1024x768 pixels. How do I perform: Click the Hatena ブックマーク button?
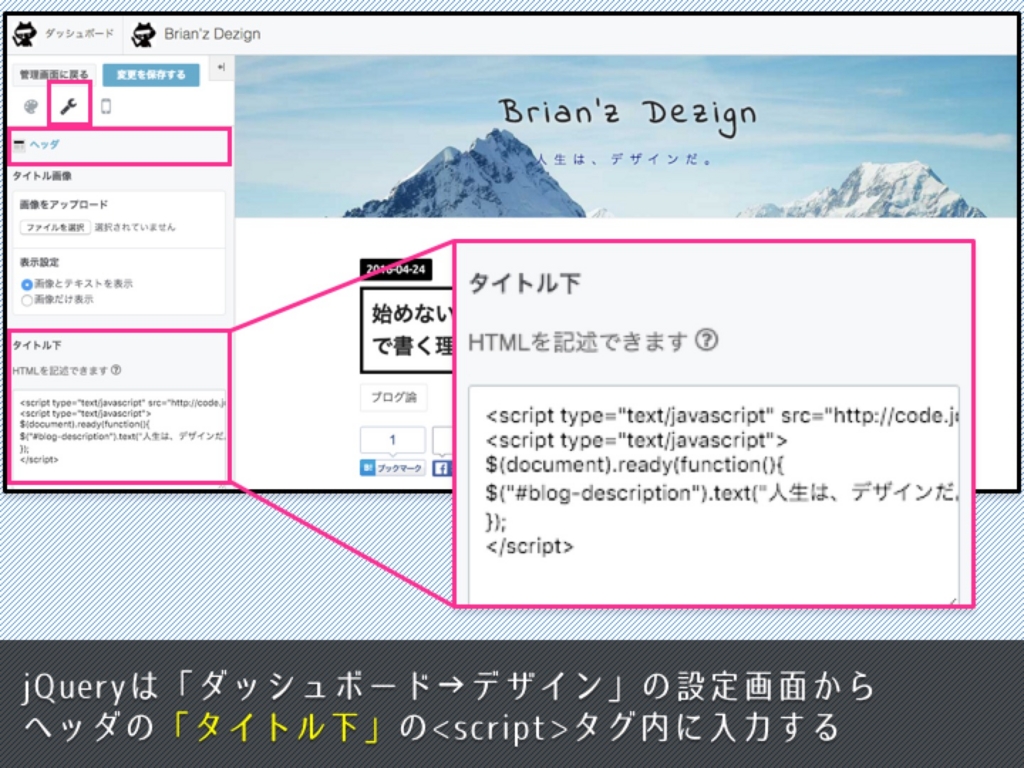click(x=392, y=468)
